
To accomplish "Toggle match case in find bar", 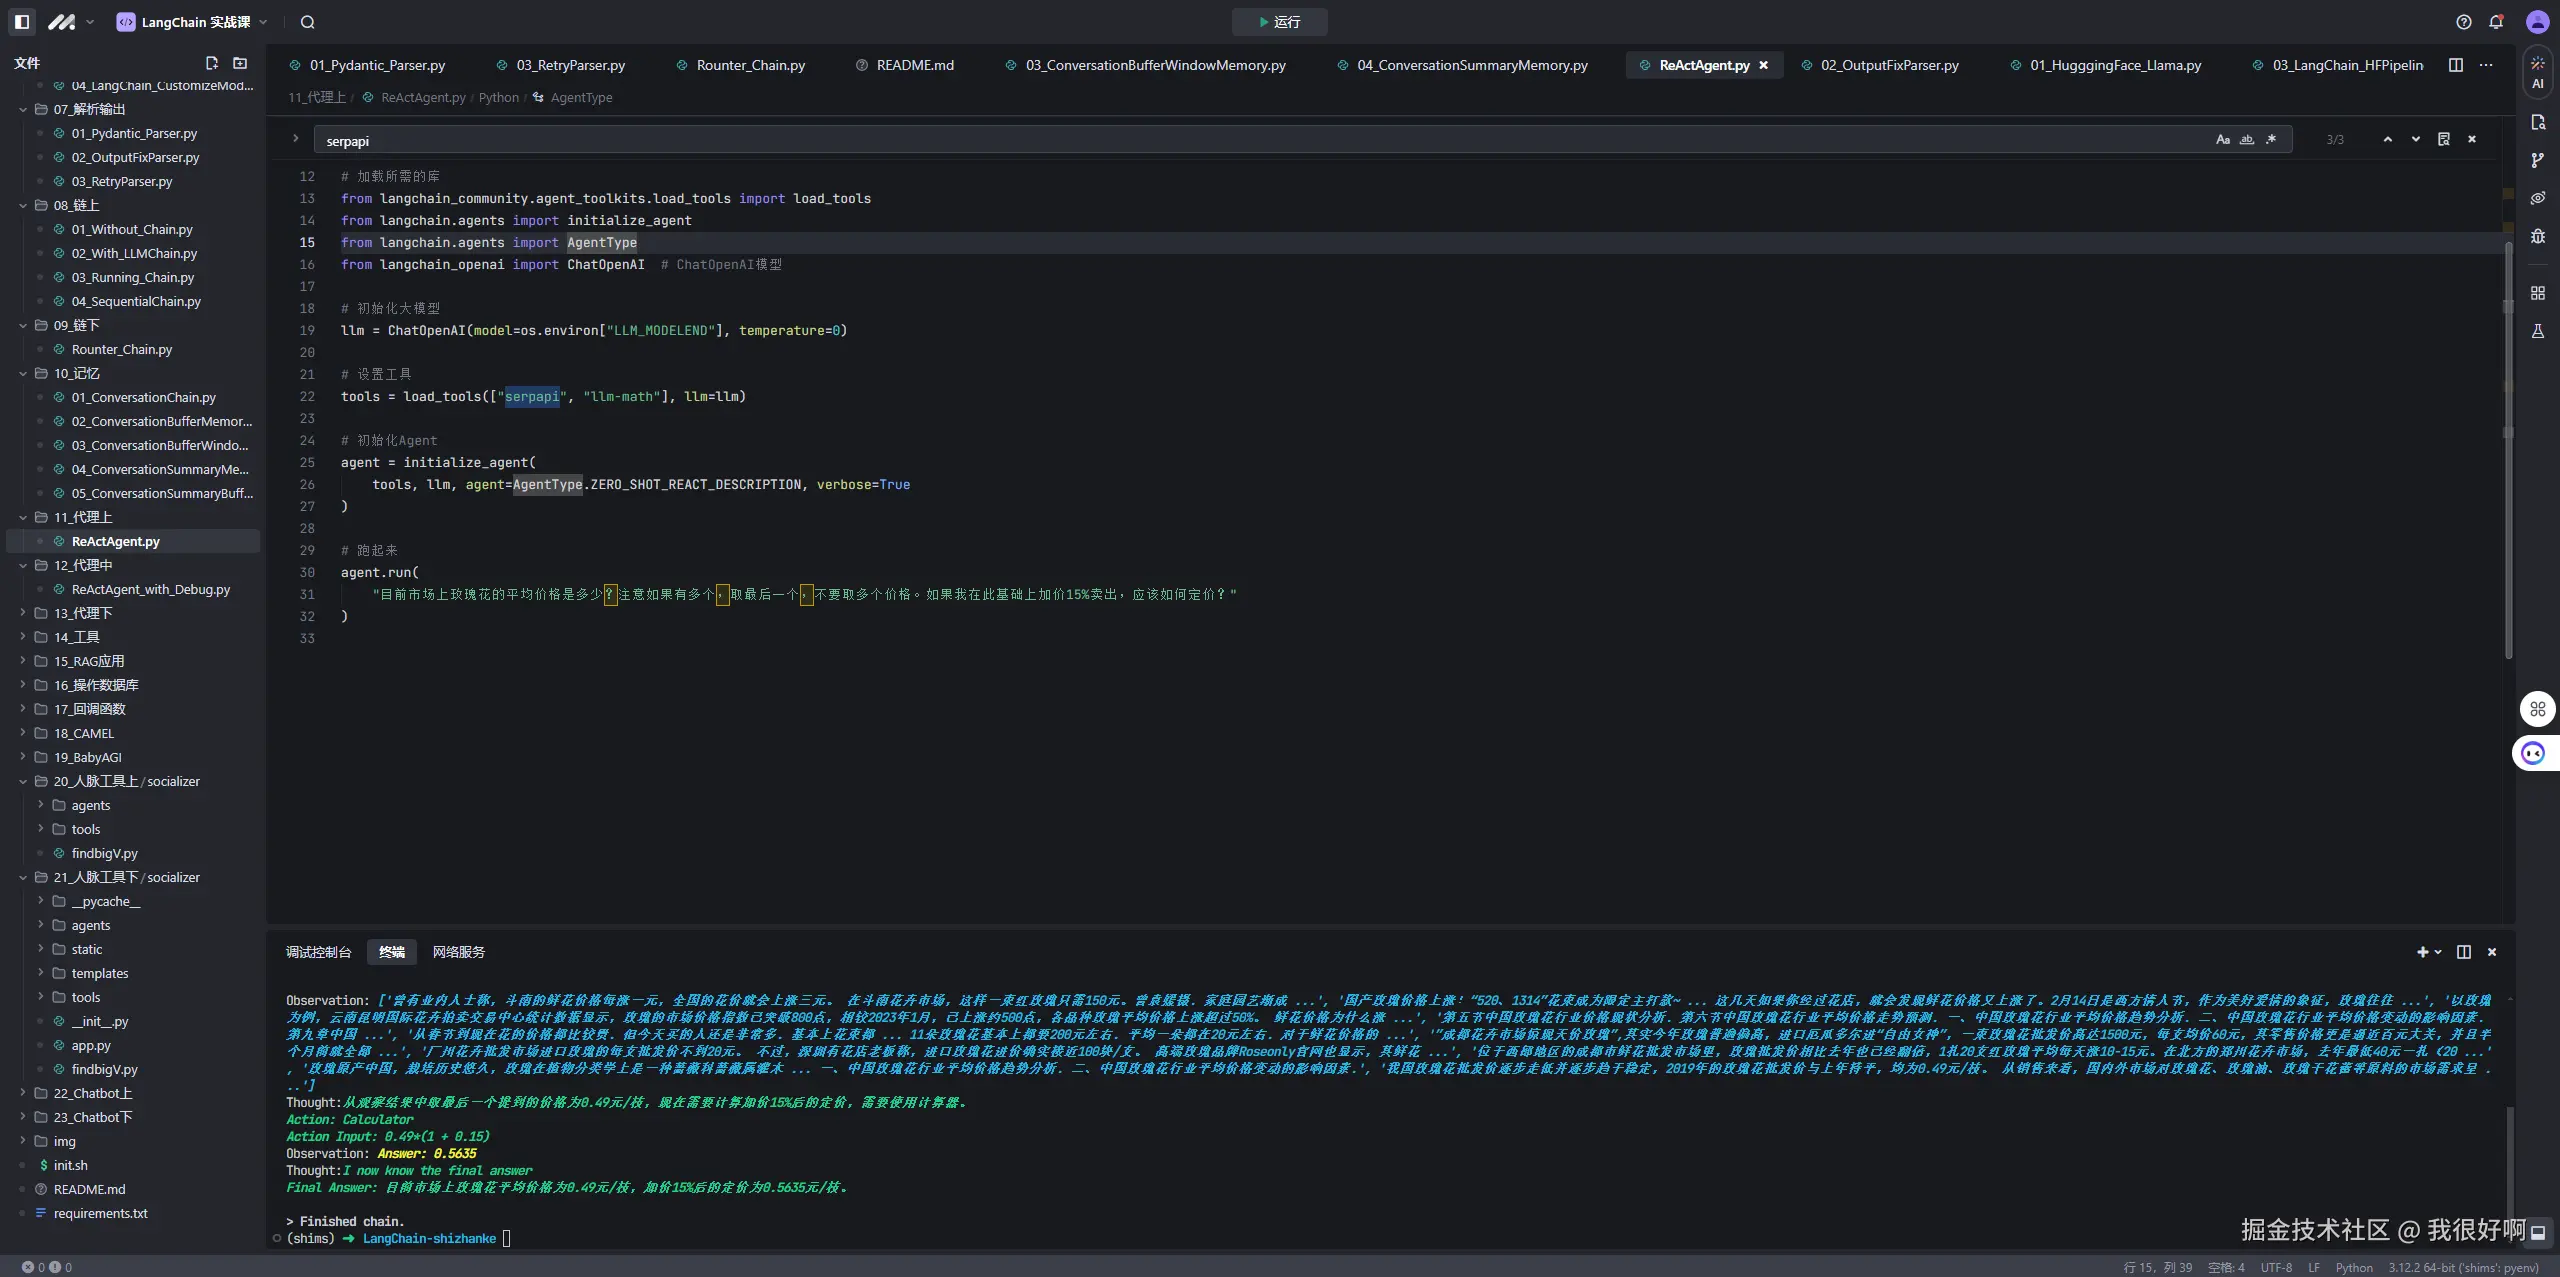I will pos(2222,140).
